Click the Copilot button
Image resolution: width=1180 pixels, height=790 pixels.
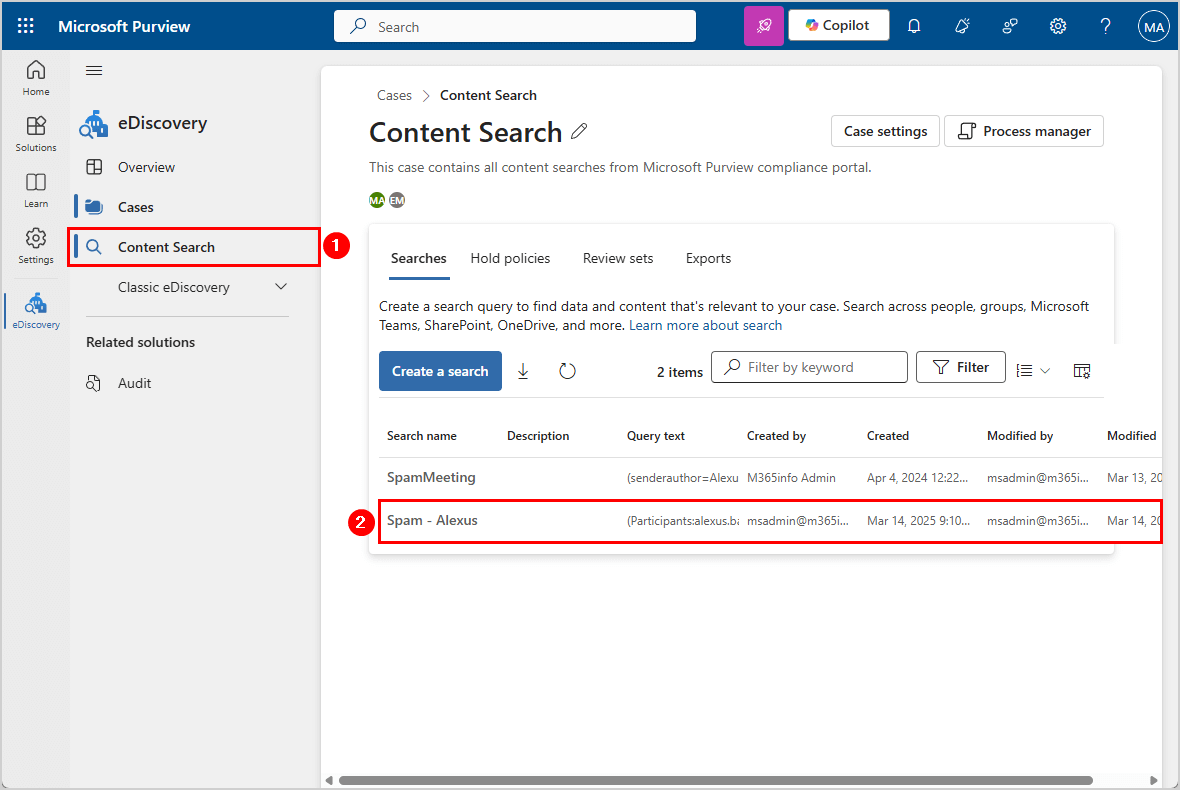pos(838,25)
